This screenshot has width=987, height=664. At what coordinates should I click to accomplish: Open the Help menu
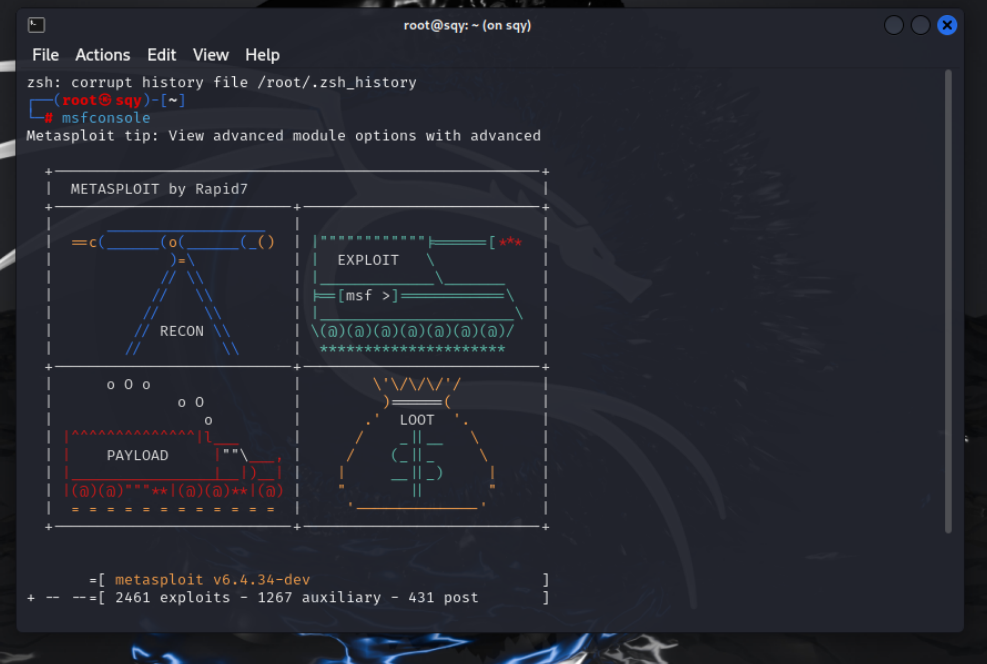[x=262, y=55]
